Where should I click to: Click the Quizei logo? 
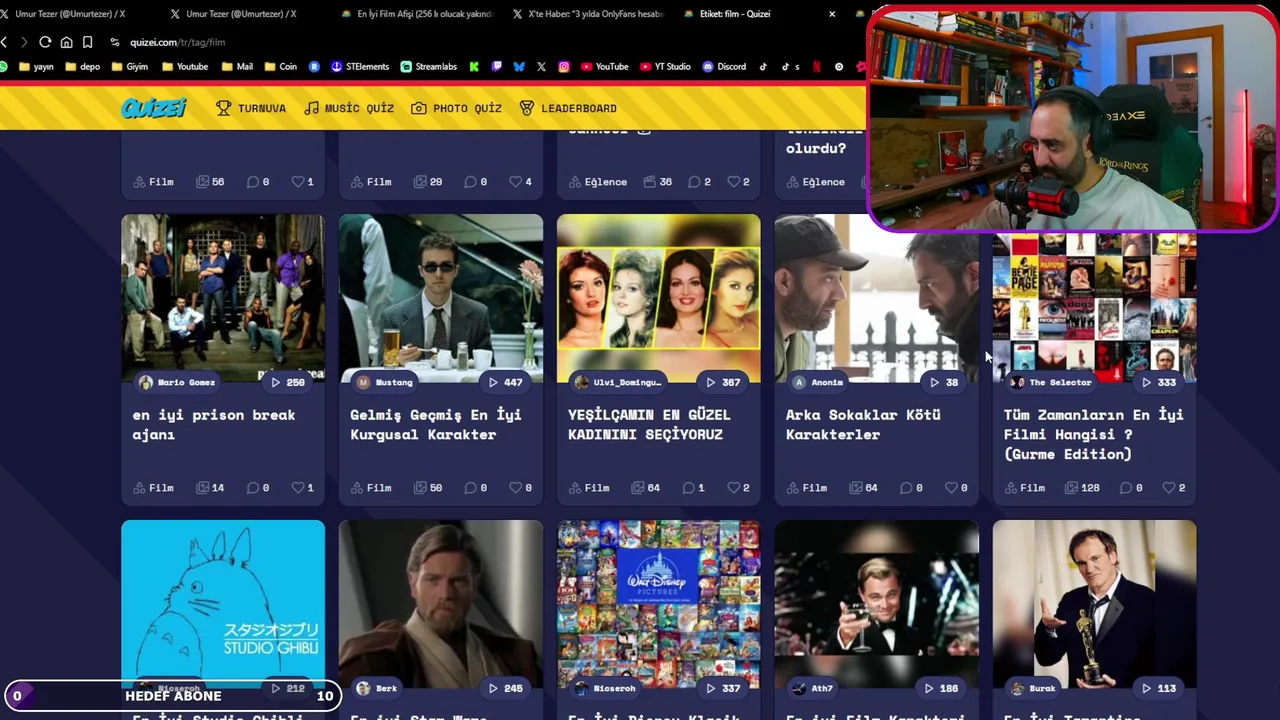(x=154, y=108)
